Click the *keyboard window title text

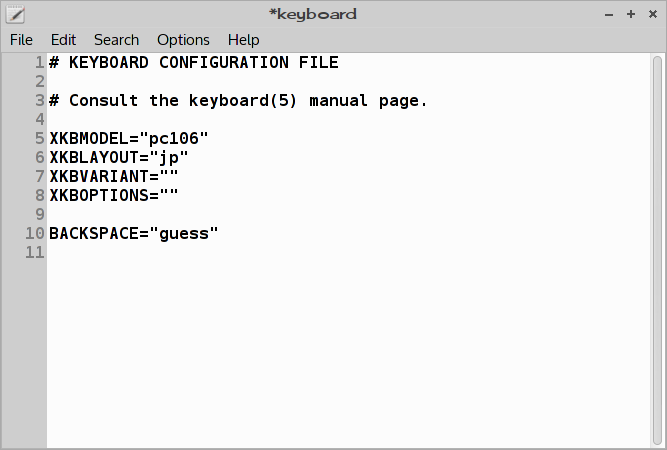pos(313,14)
